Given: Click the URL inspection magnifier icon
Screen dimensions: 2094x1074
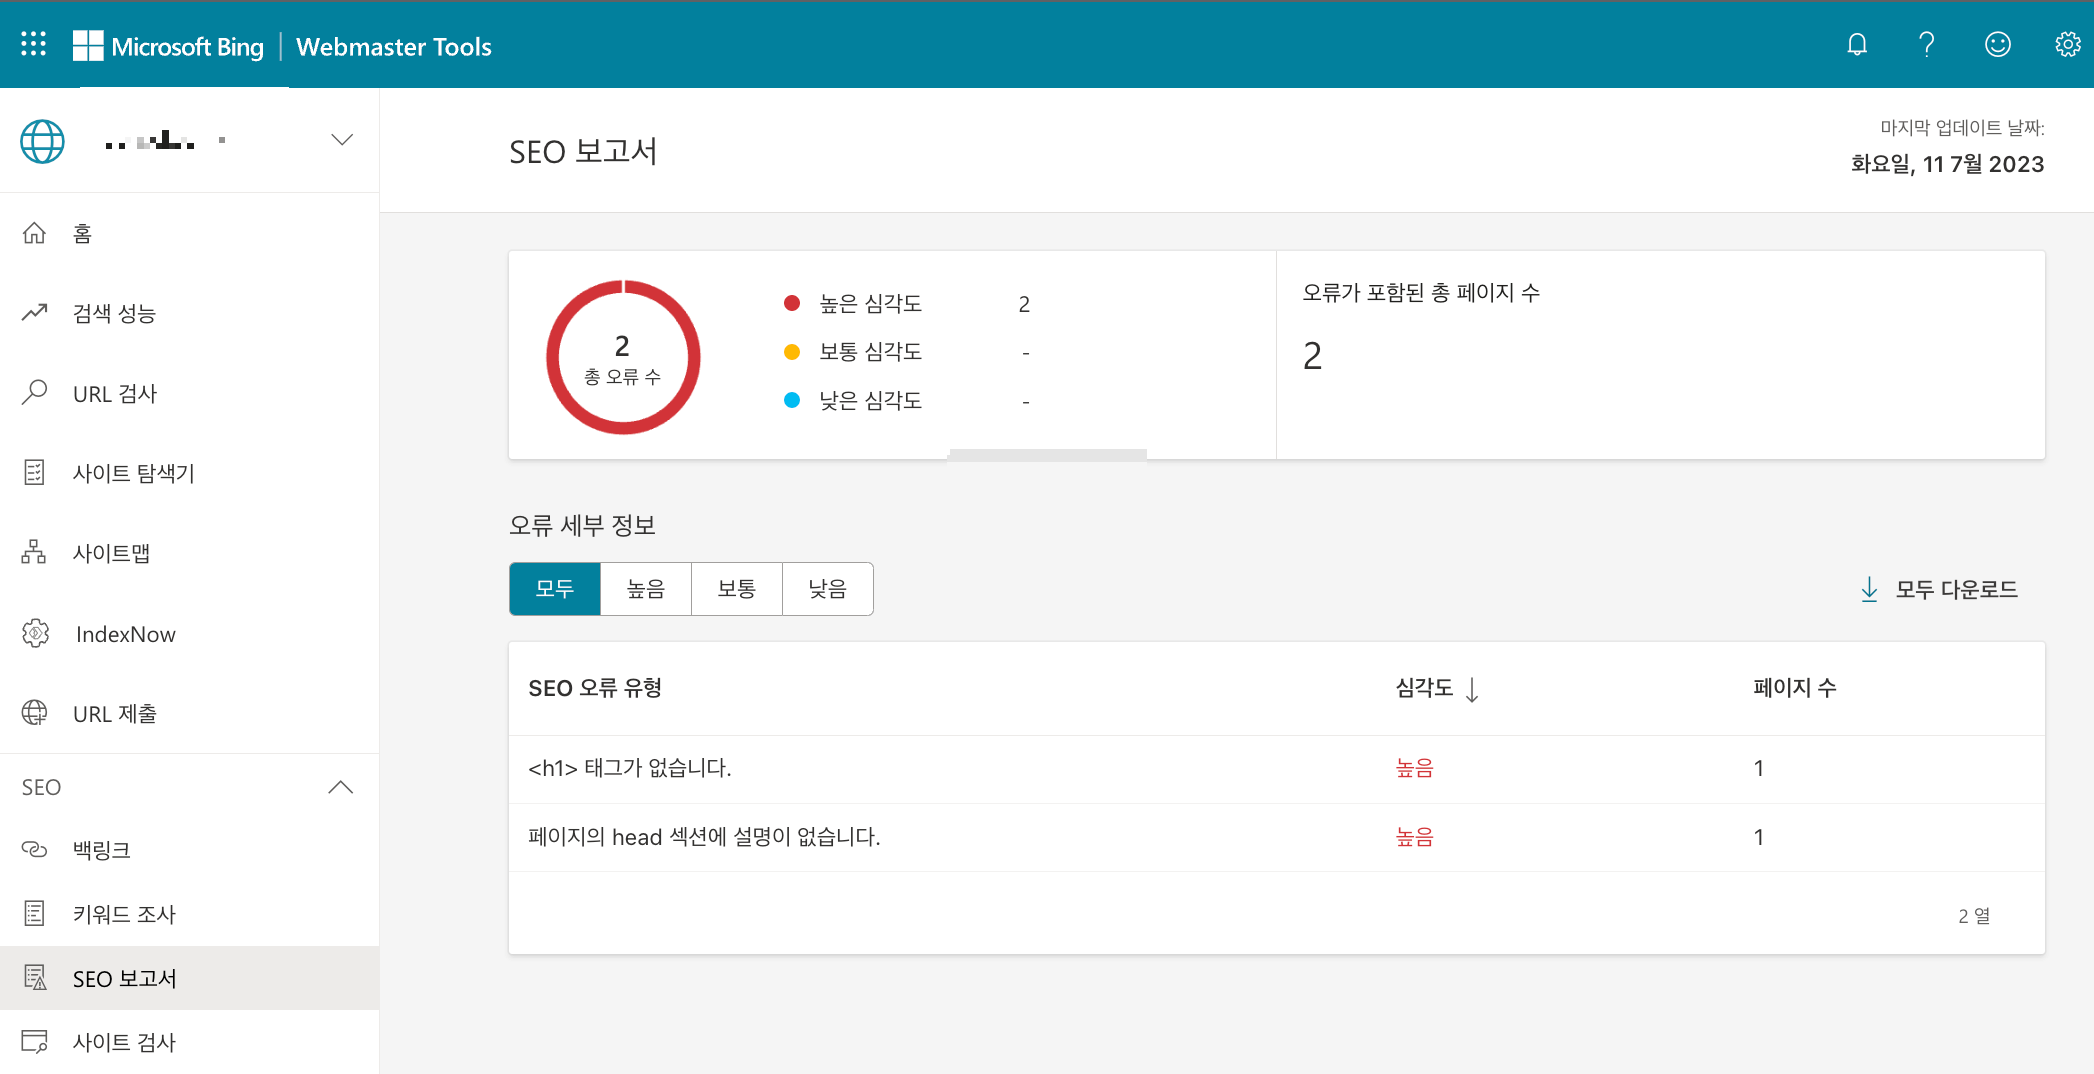Looking at the screenshot, I should 34,392.
